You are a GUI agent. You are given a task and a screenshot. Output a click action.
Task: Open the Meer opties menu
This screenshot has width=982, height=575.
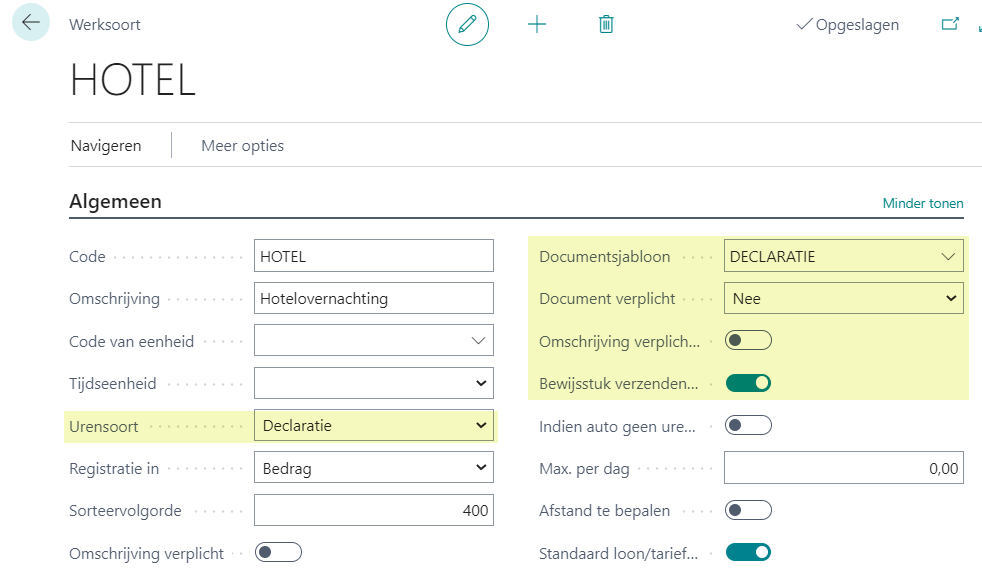point(242,146)
